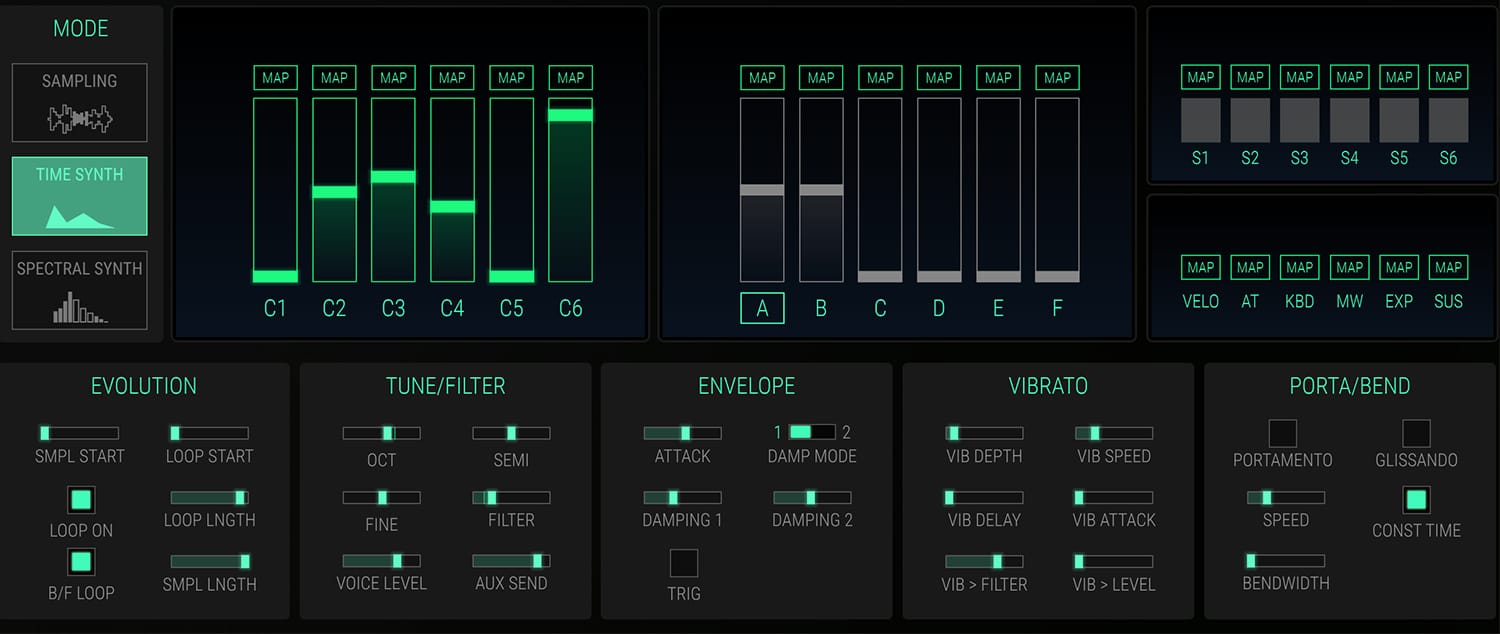This screenshot has width=1500, height=634.
Task: Click the S1 gray pad
Action: coord(1200,120)
